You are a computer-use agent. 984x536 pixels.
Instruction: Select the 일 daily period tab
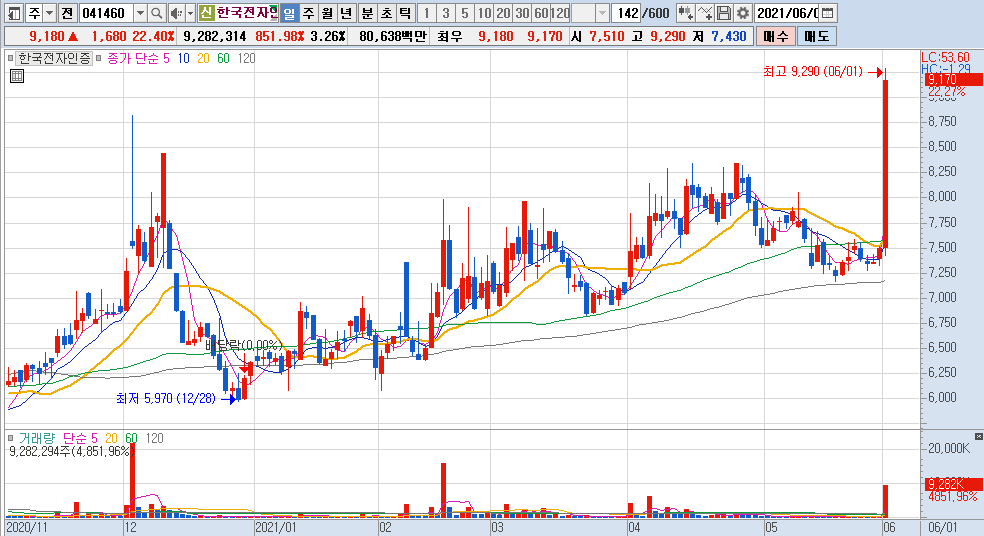click(x=289, y=13)
